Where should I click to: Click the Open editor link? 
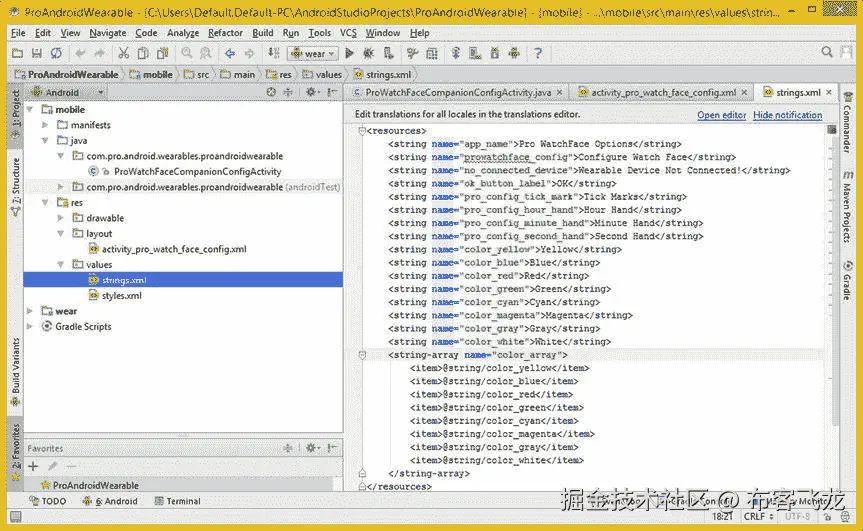pos(722,115)
